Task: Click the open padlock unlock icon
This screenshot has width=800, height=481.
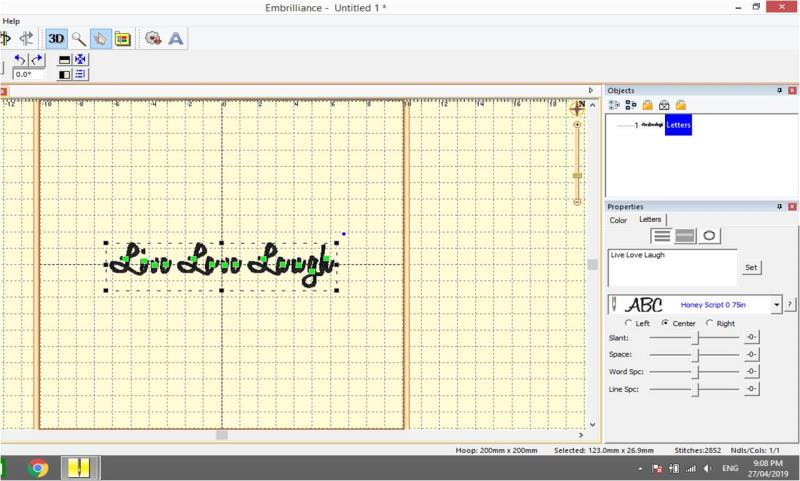Action: (681, 105)
